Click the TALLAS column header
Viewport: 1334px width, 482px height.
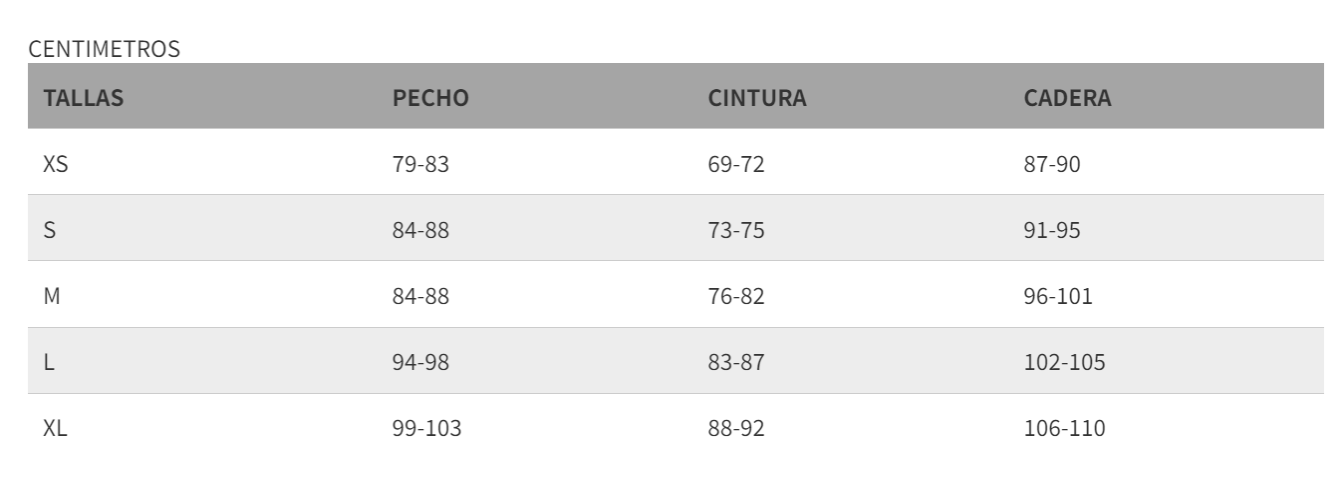[x=84, y=98]
